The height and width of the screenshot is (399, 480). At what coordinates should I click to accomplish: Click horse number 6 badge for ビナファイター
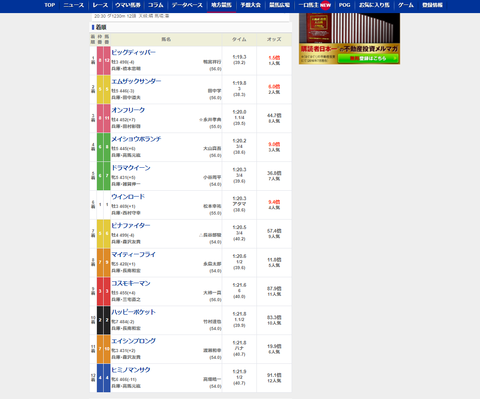pyautogui.click(x=107, y=234)
